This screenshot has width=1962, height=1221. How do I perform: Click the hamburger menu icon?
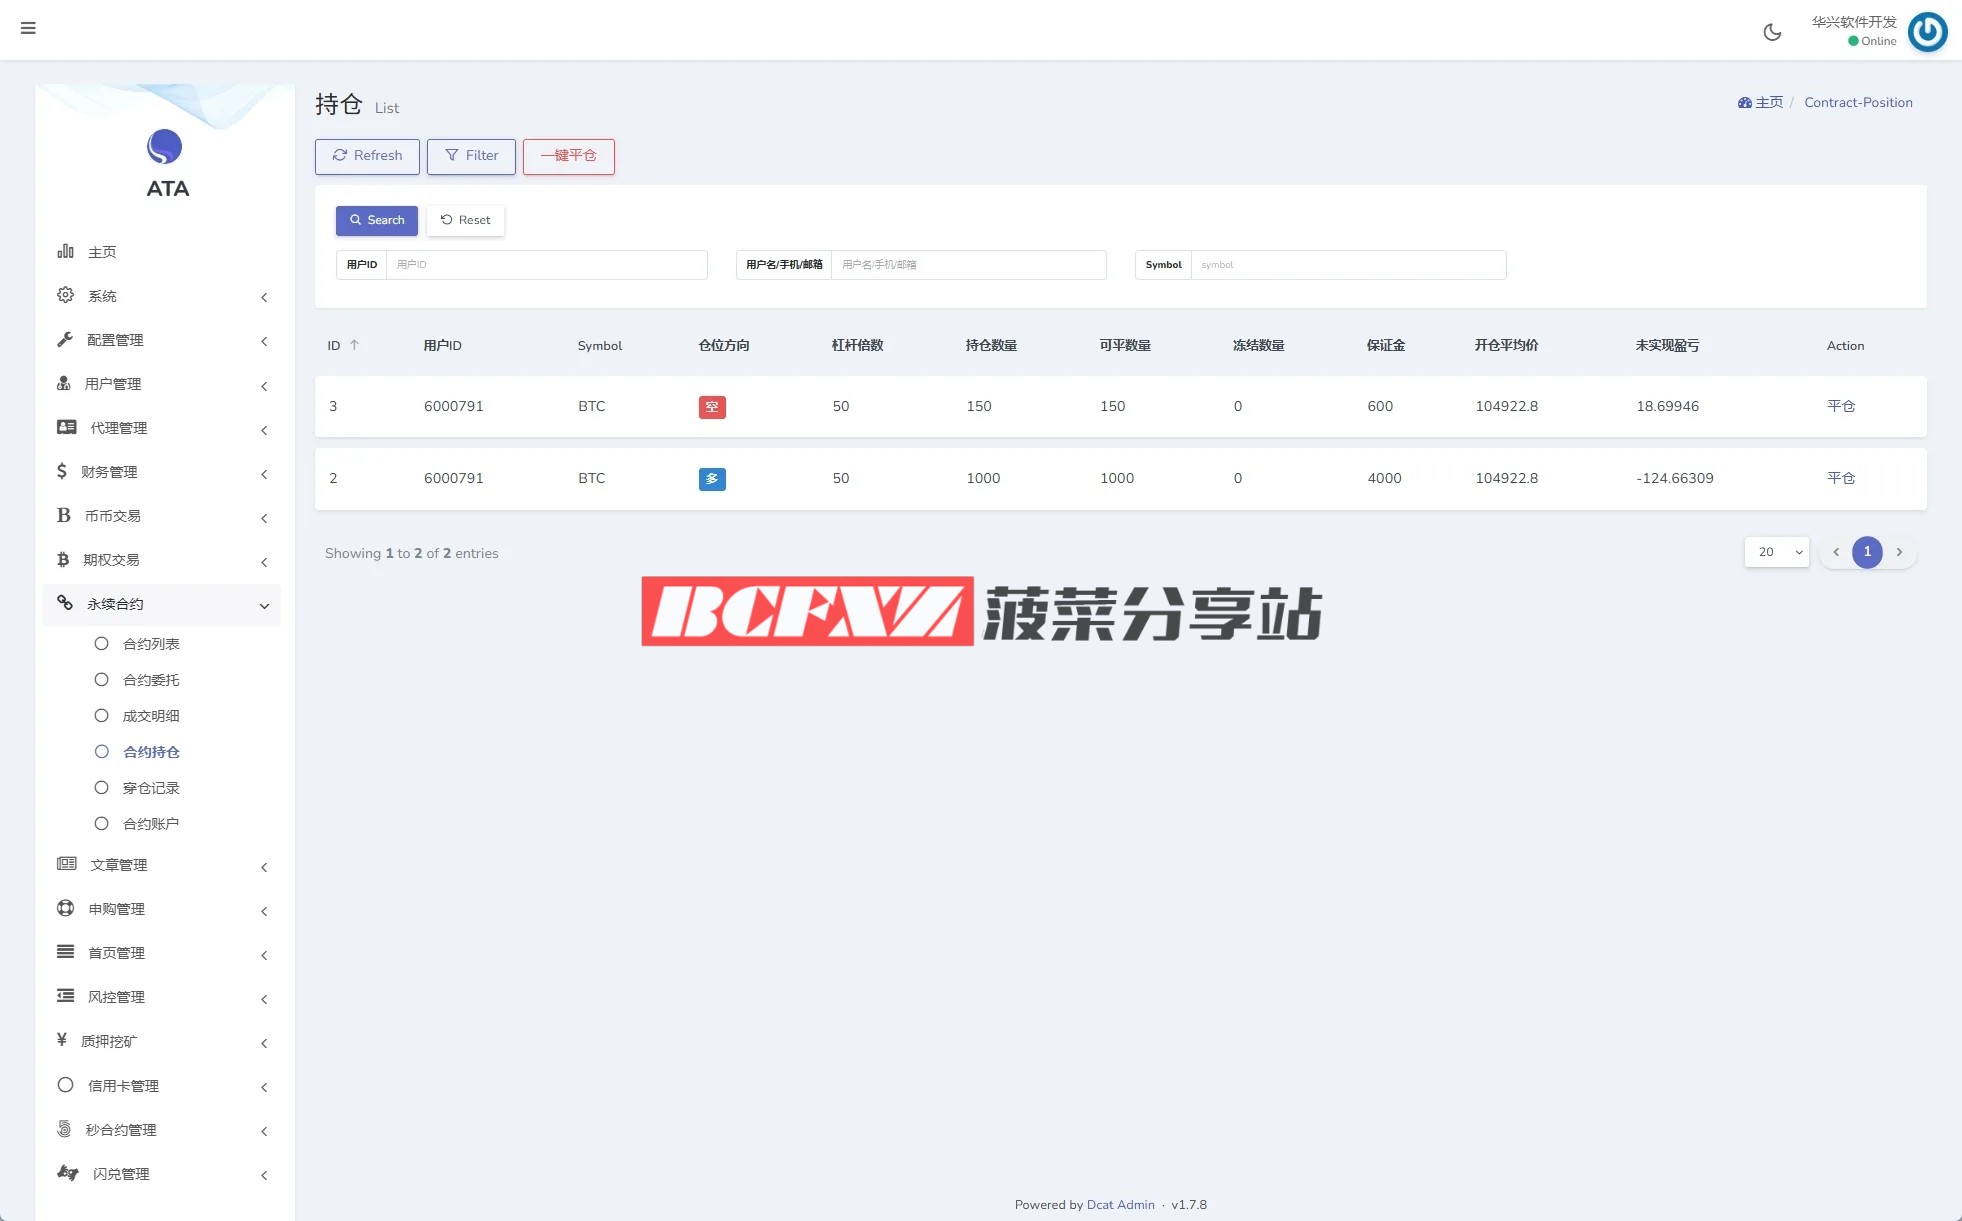(x=28, y=28)
